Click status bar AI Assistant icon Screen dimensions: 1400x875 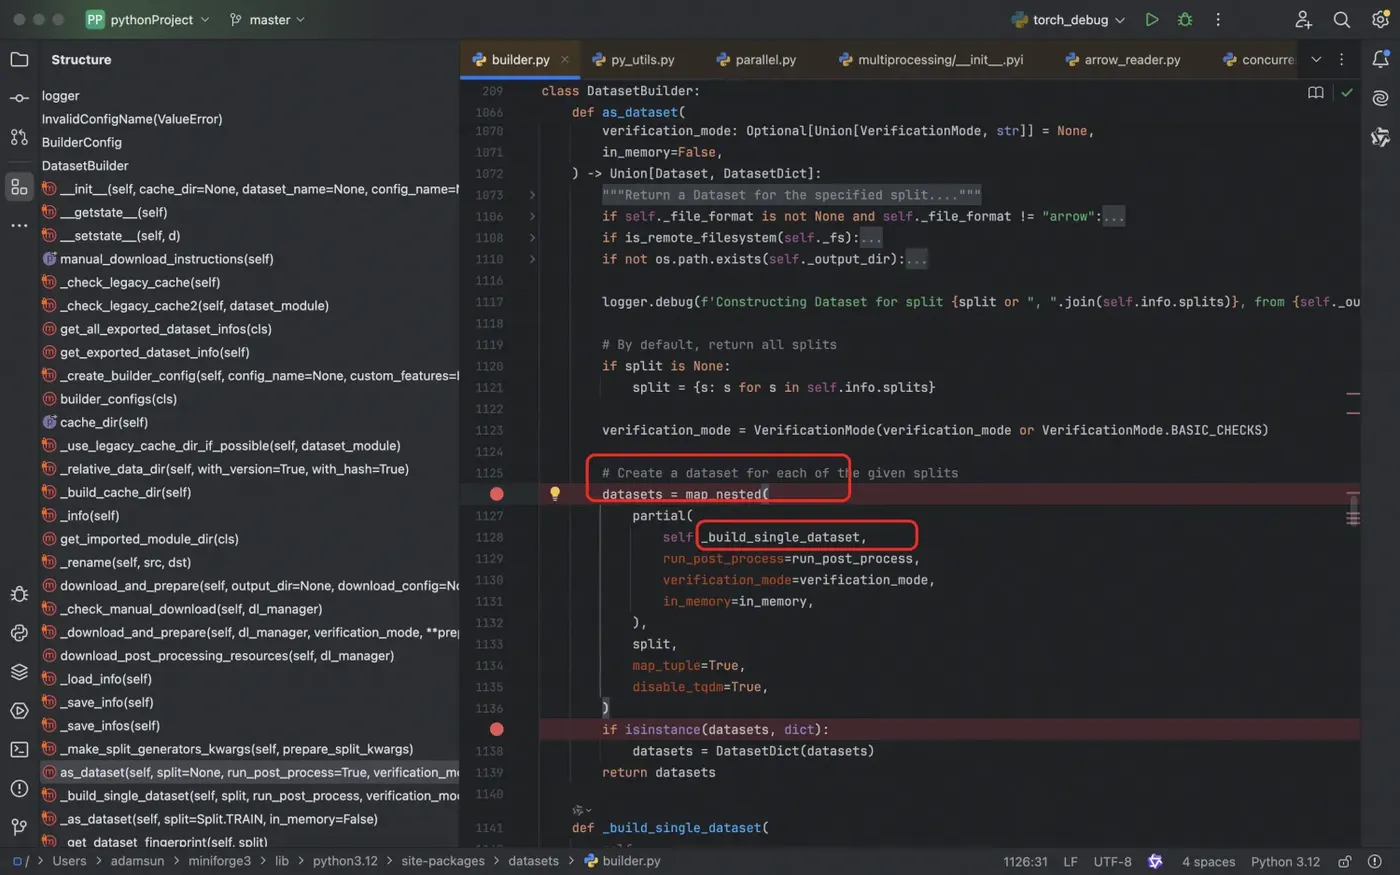(1156, 861)
